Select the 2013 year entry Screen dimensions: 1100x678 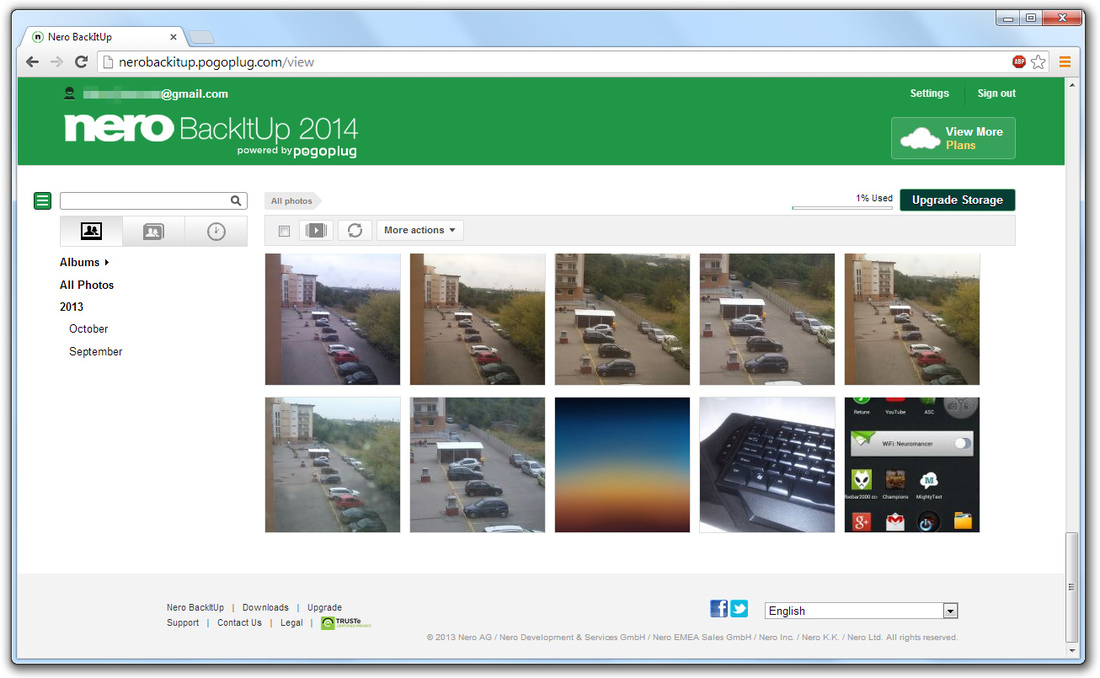click(x=72, y=307)
